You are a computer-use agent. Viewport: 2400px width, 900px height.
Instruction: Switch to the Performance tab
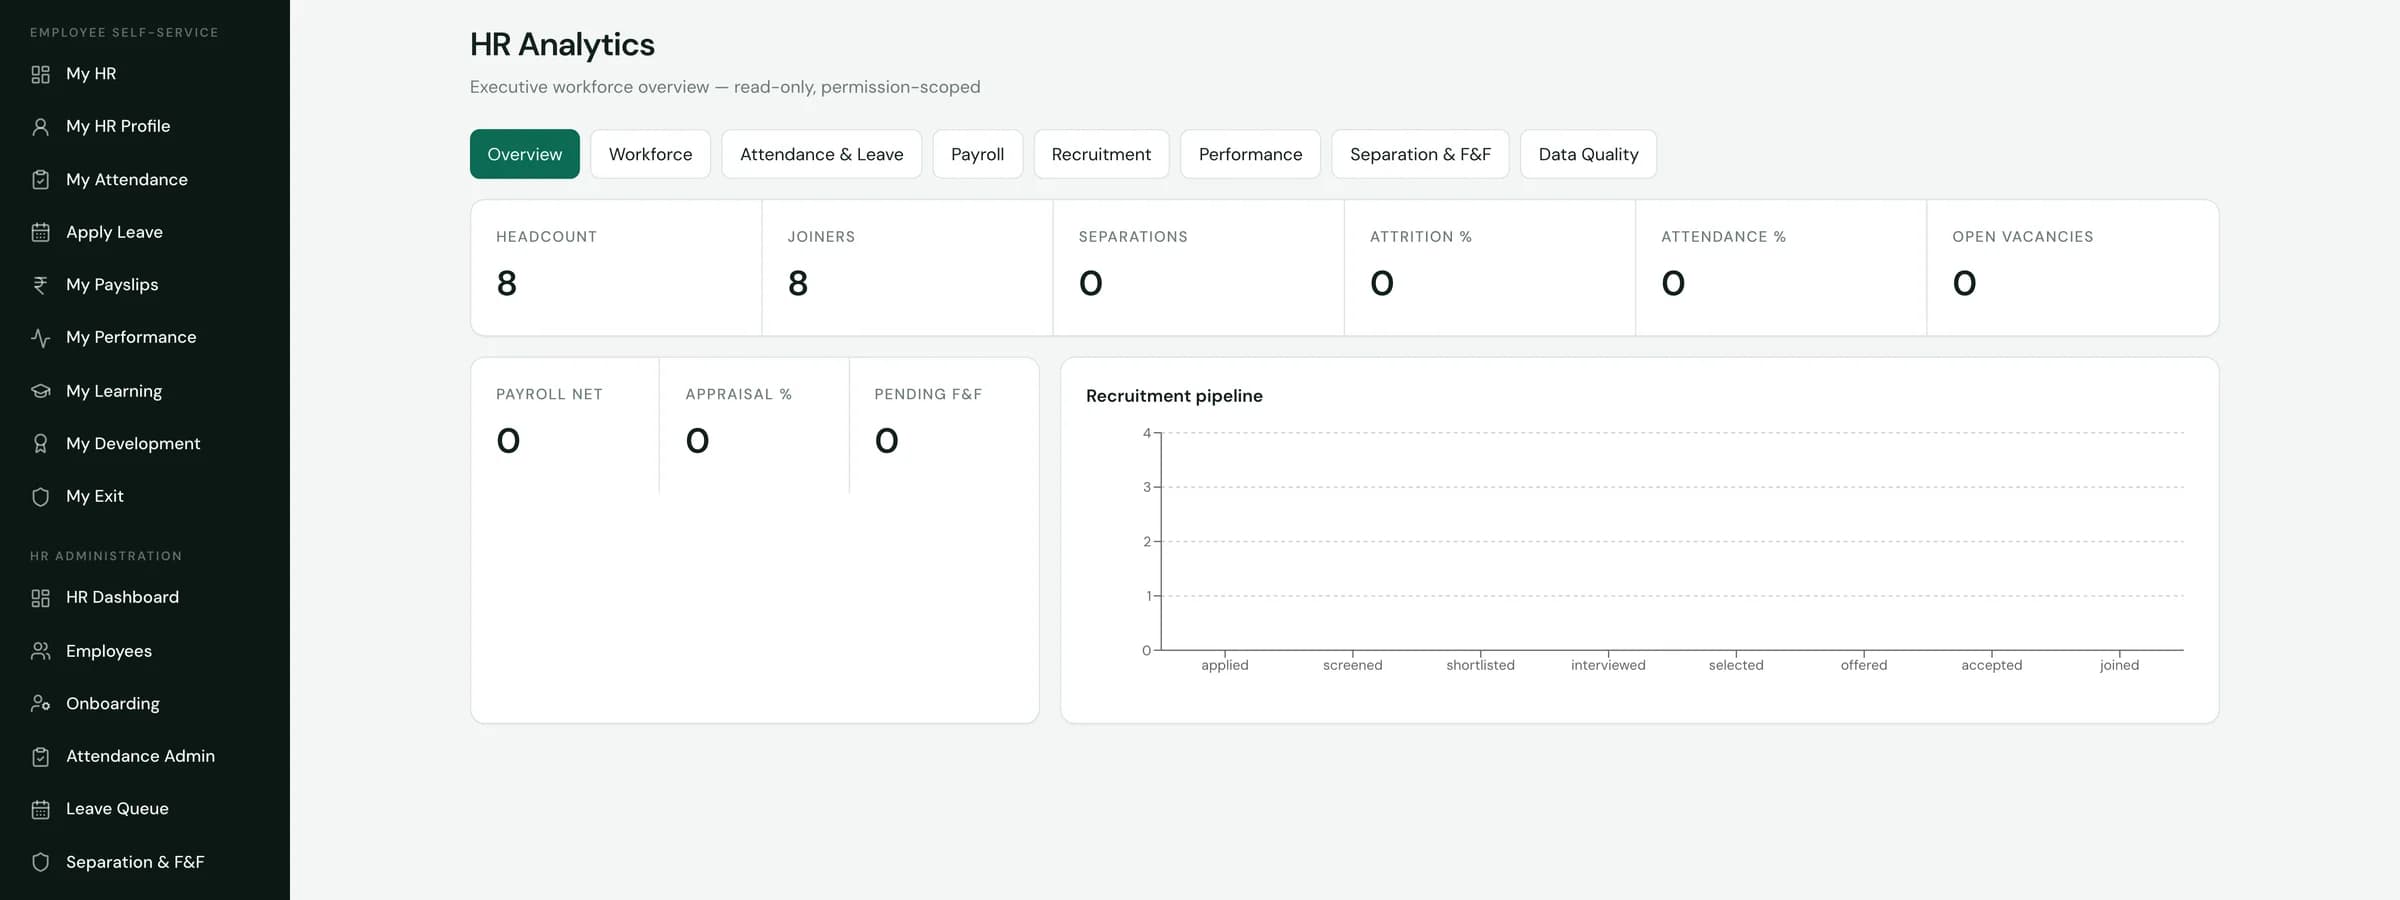[x=1250, y=154]
